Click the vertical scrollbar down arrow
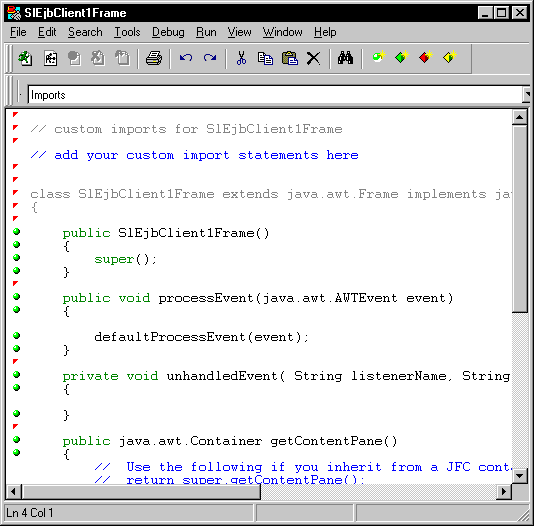The image size is (534, 526). click(x=520, y=475)
